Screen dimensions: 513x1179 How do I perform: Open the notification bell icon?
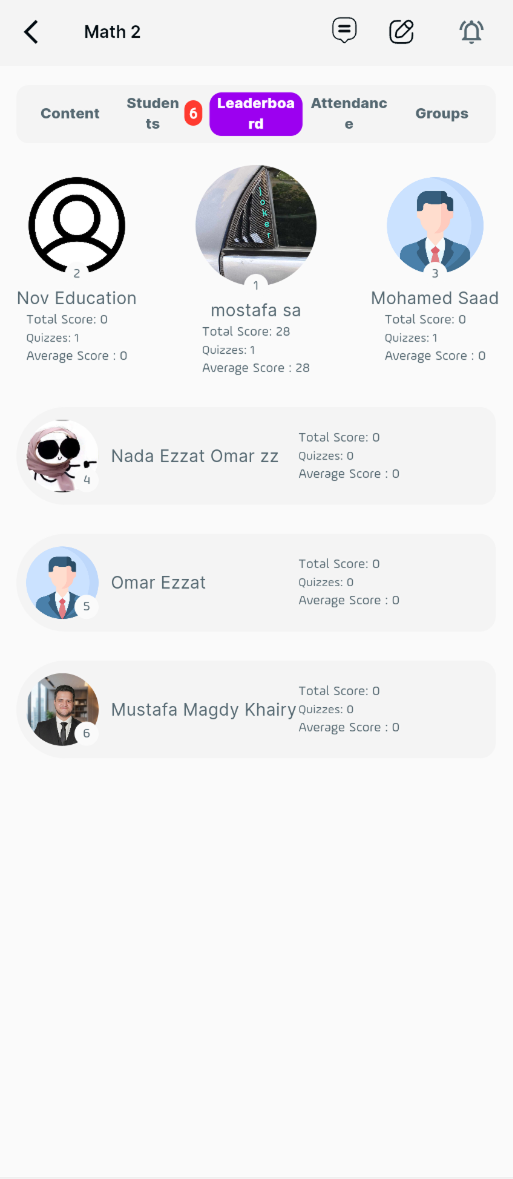point(472,32)
